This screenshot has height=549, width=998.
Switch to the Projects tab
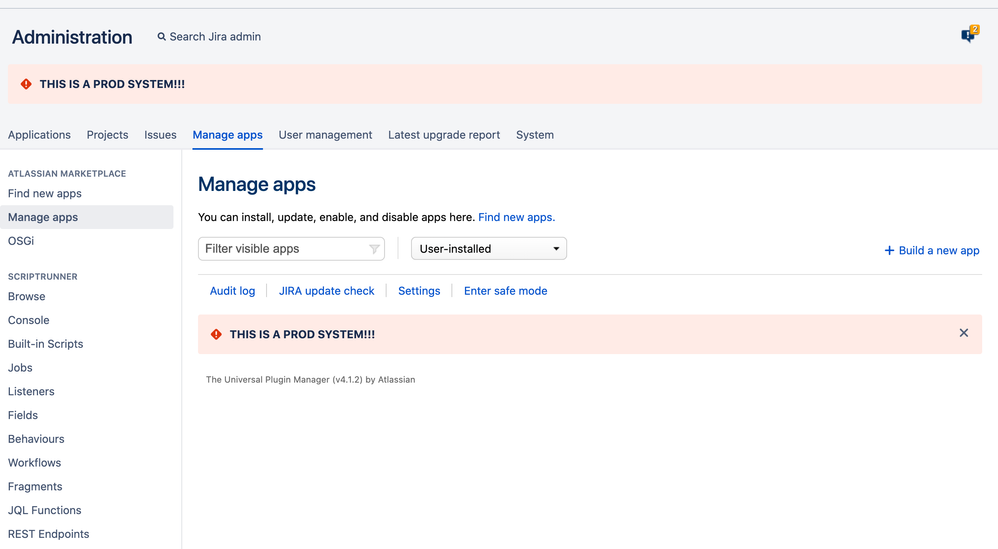coord(108,135)
